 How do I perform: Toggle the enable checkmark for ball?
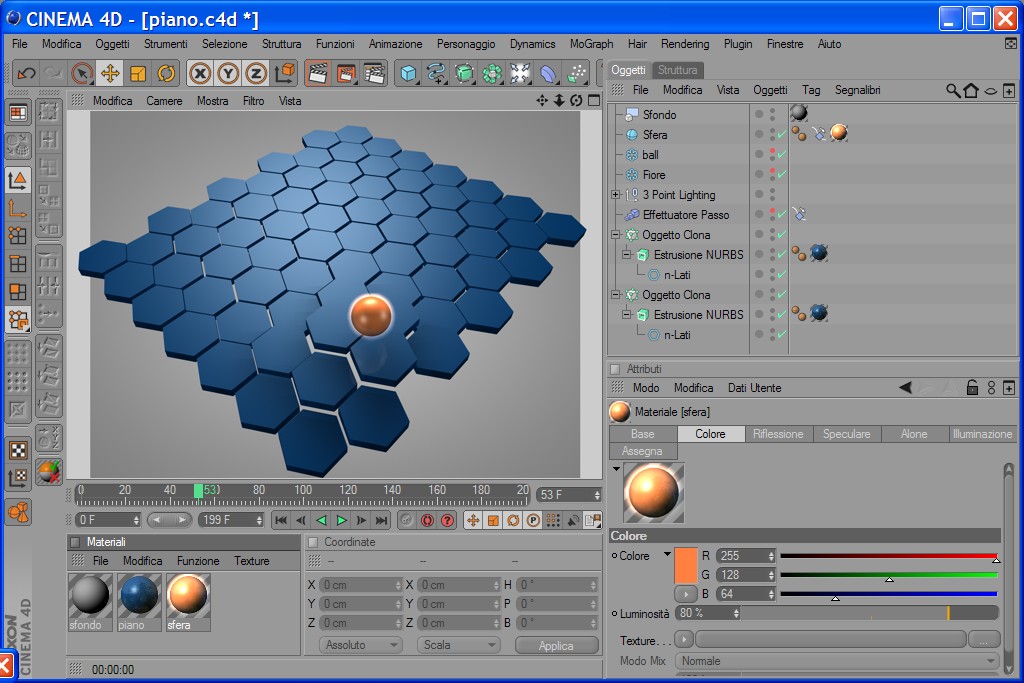(782, 155)
